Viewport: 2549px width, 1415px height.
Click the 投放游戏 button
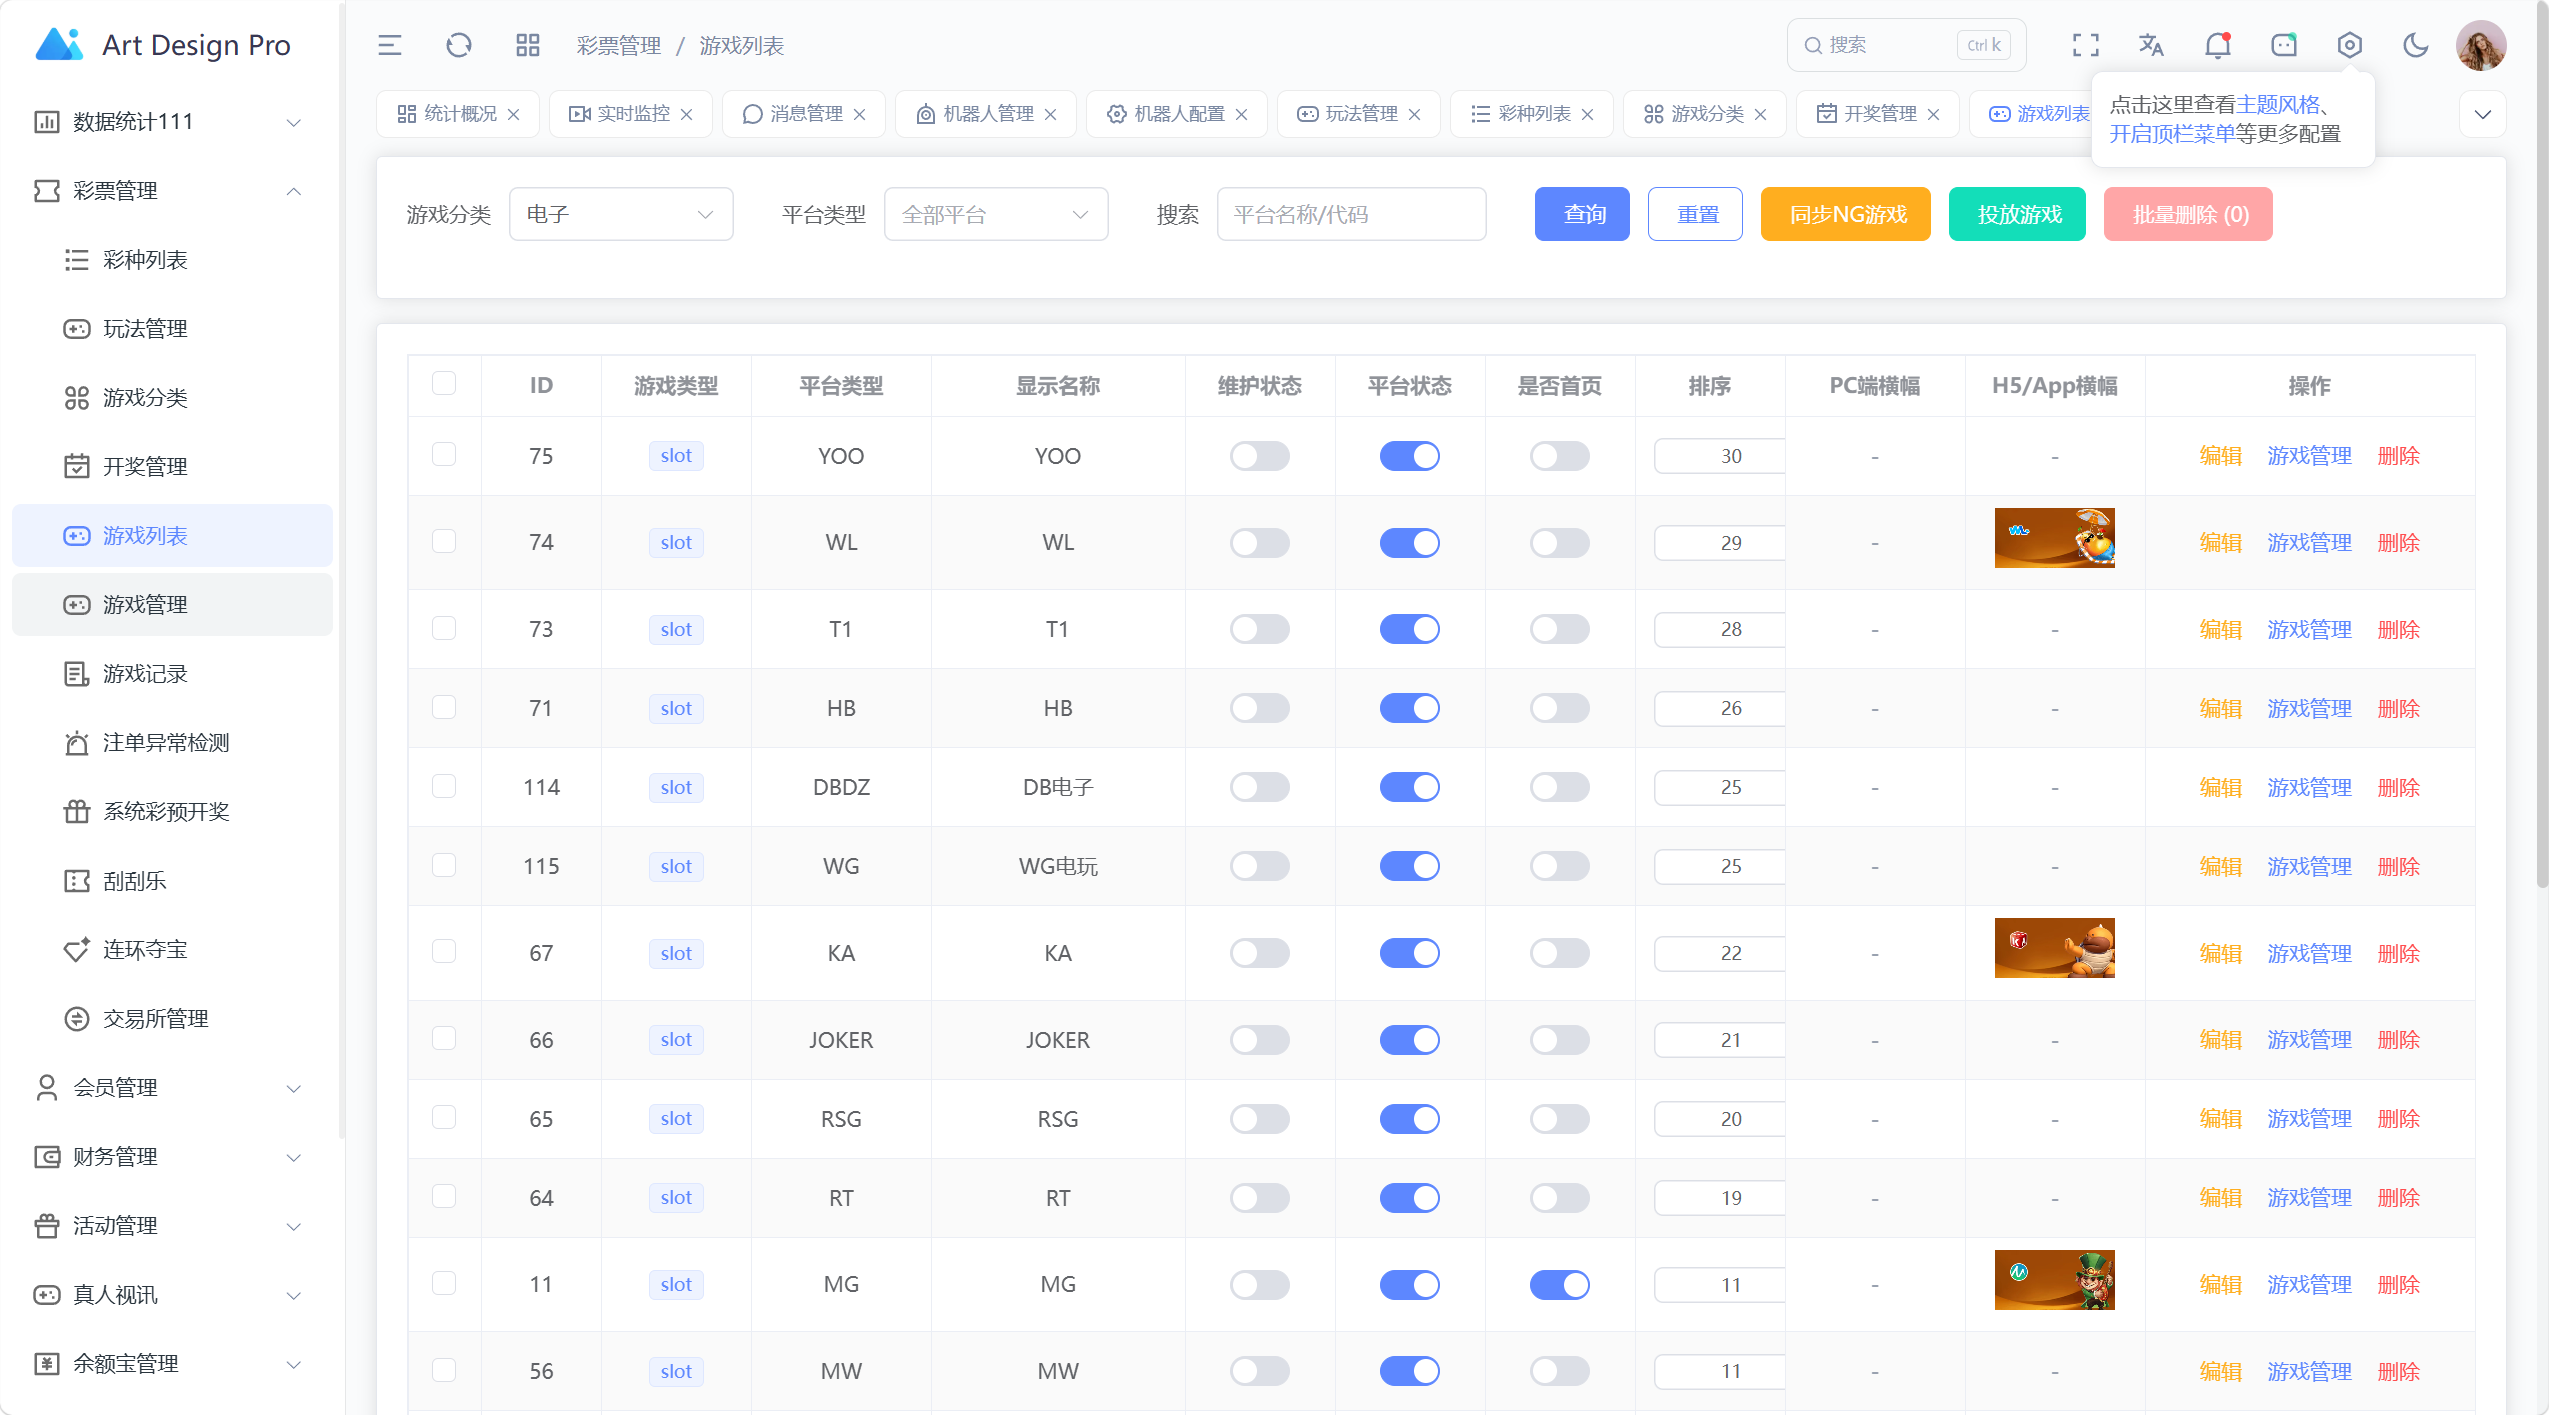coord(2017,214)
